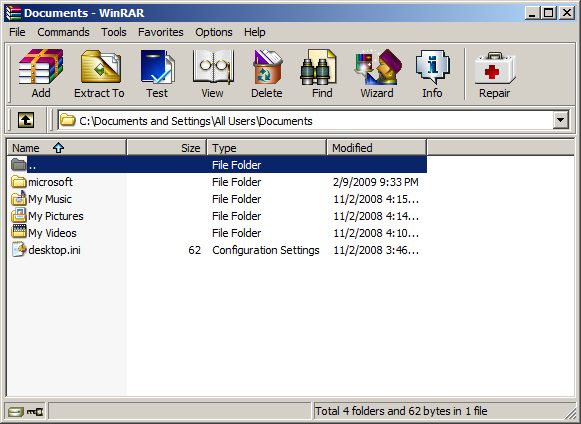Click the desktop.ini file icon
The height and width of the screenshot is (424, 581).
19,249
